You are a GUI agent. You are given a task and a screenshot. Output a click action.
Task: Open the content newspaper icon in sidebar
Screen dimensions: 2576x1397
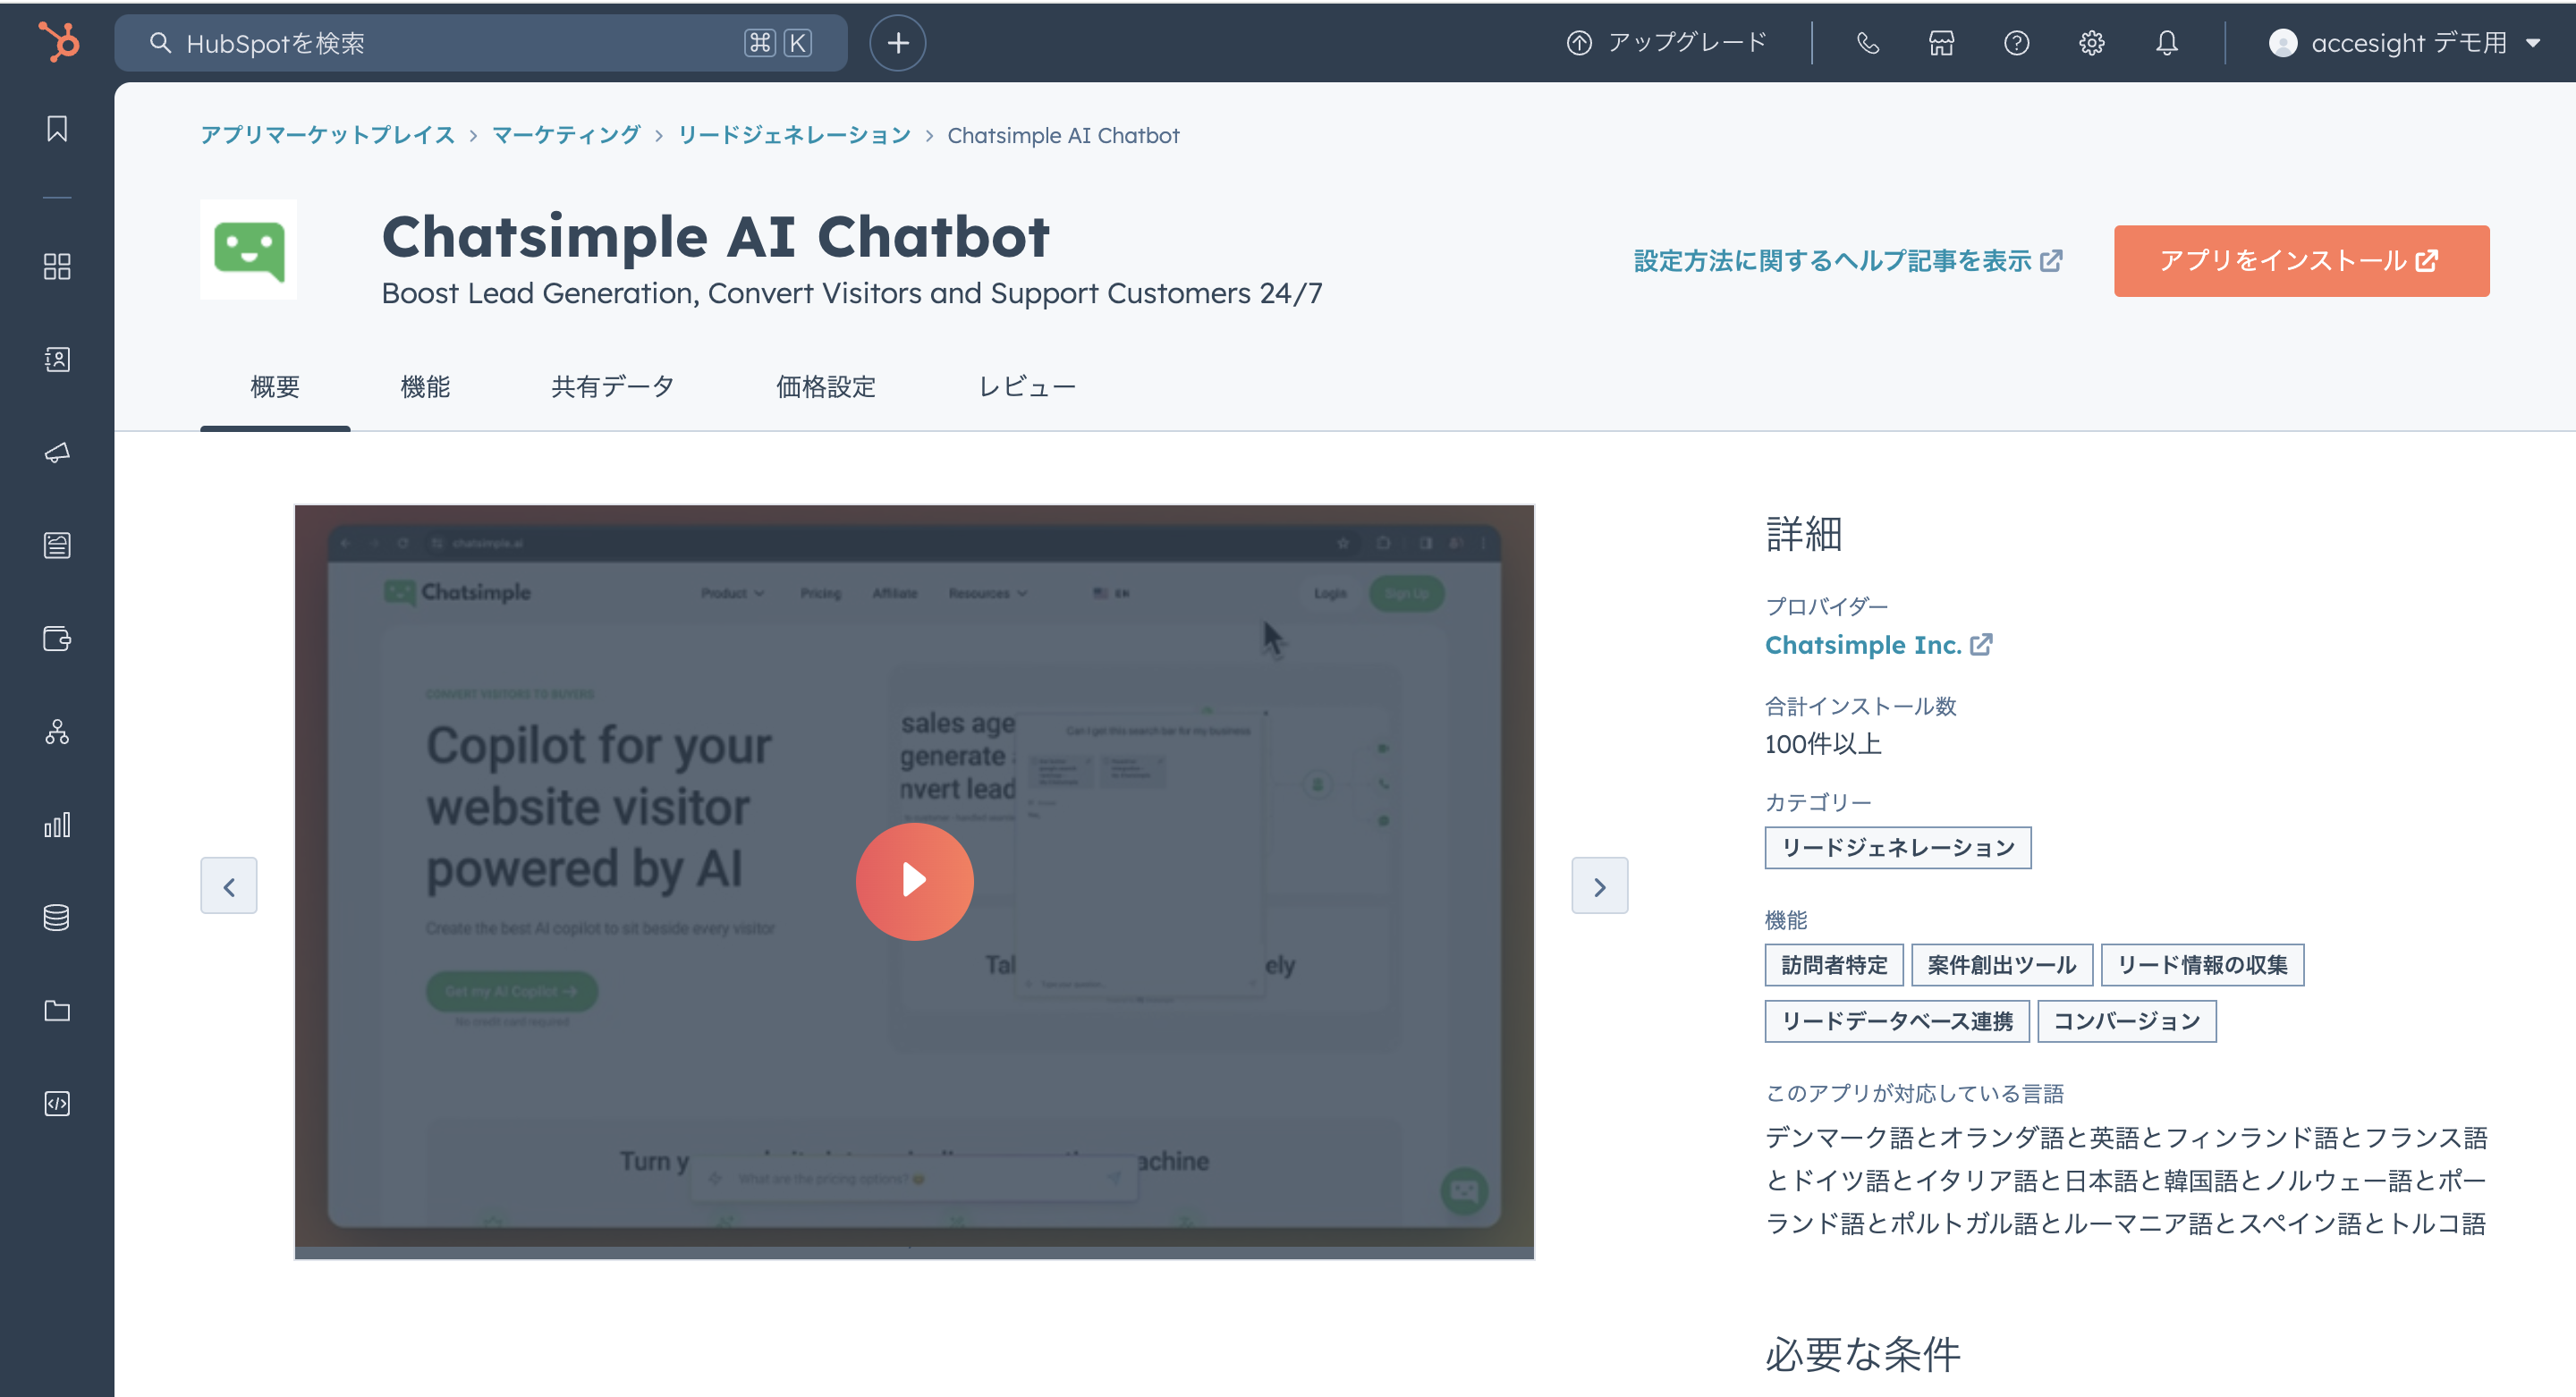(x=57, y=545)
